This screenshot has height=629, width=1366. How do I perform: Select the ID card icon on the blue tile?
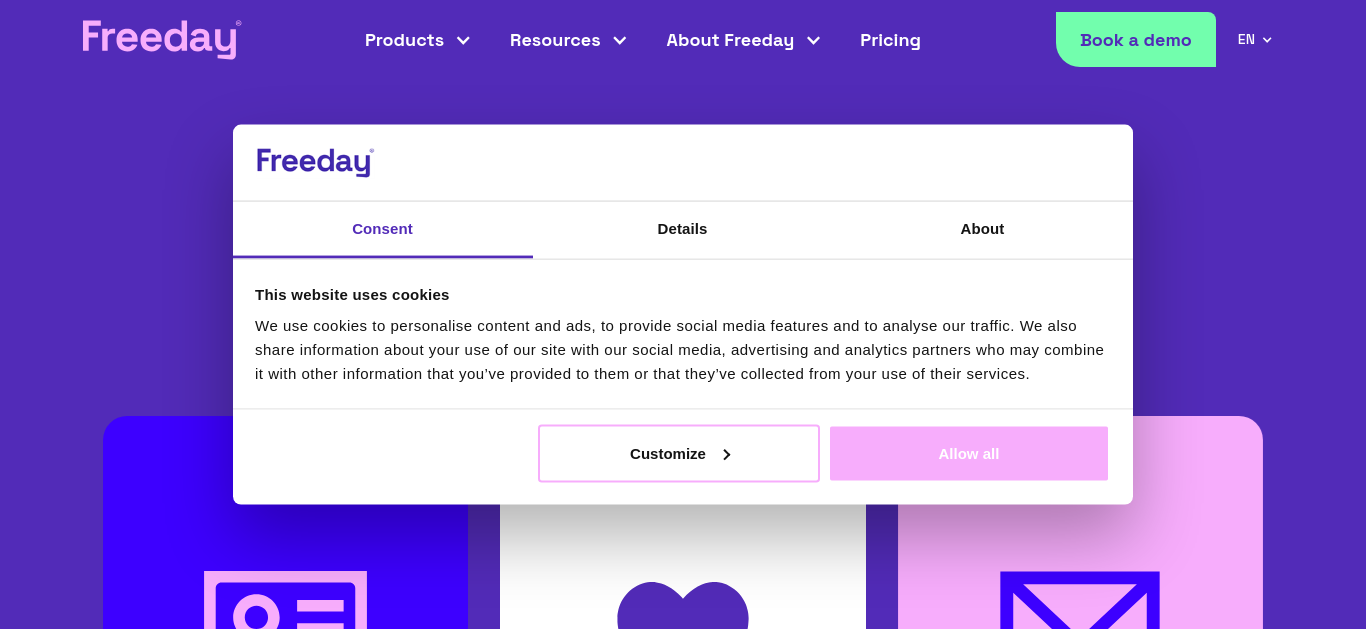pyautogui.click(x=285, y=600)
